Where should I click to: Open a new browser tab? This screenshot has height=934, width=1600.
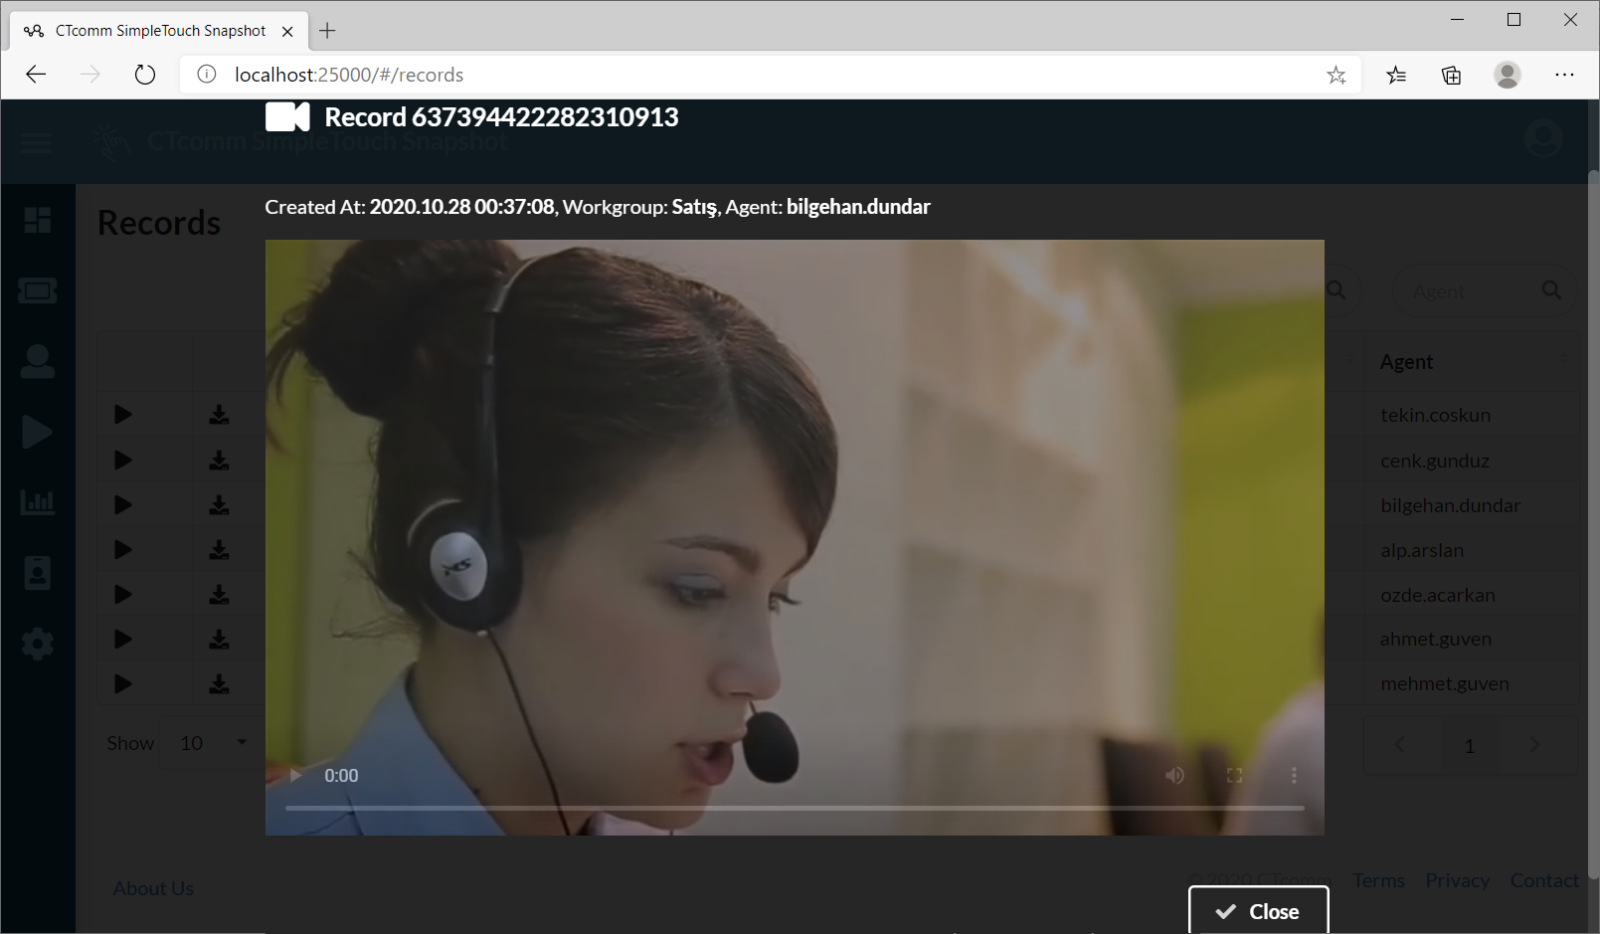click(x=327, y=31)
